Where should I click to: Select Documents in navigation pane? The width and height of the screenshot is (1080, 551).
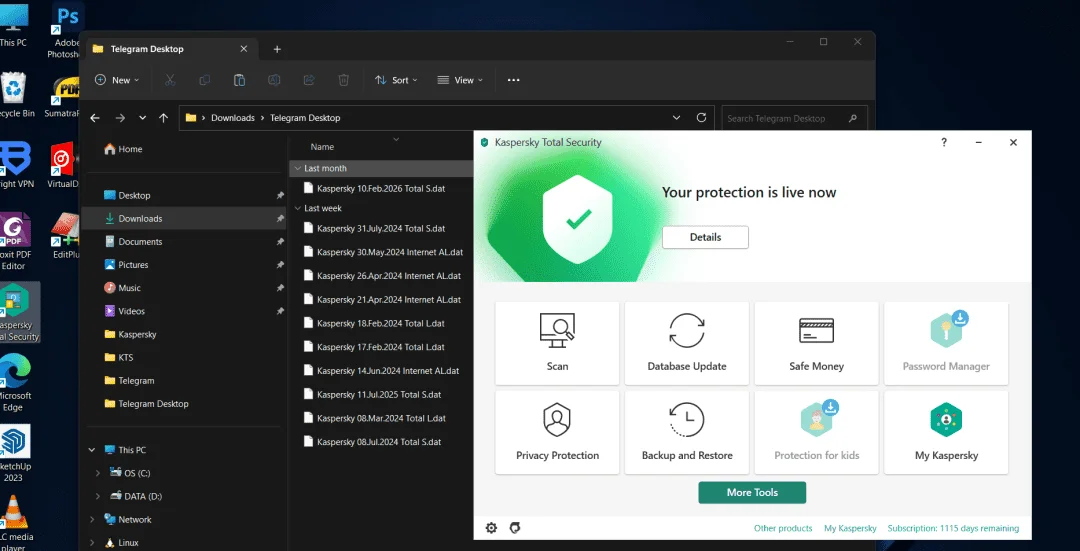coord(184,242)
